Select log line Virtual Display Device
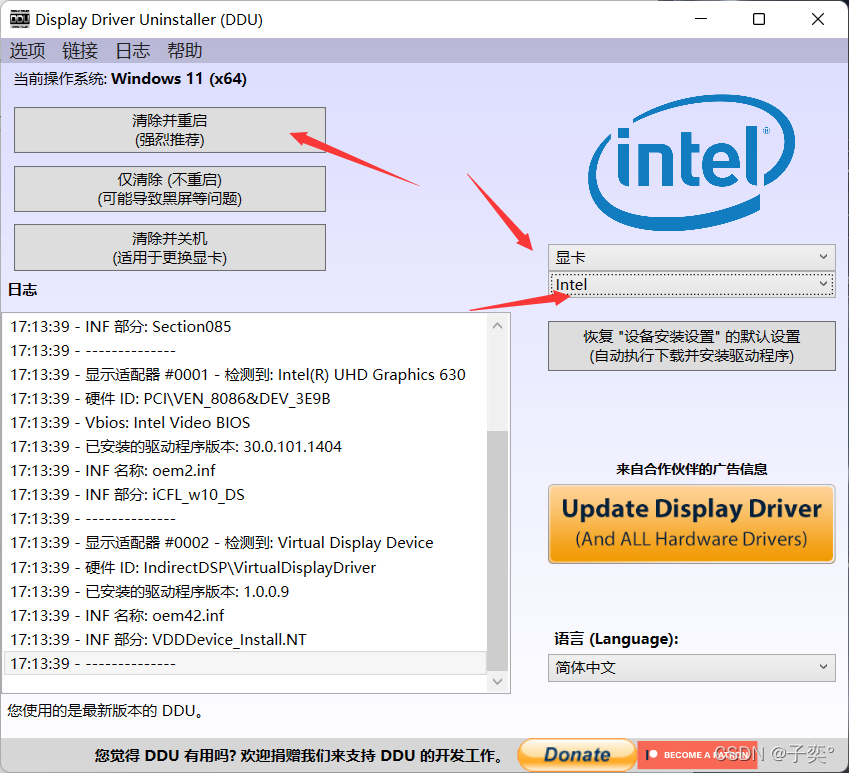 [x=245, y=542]
